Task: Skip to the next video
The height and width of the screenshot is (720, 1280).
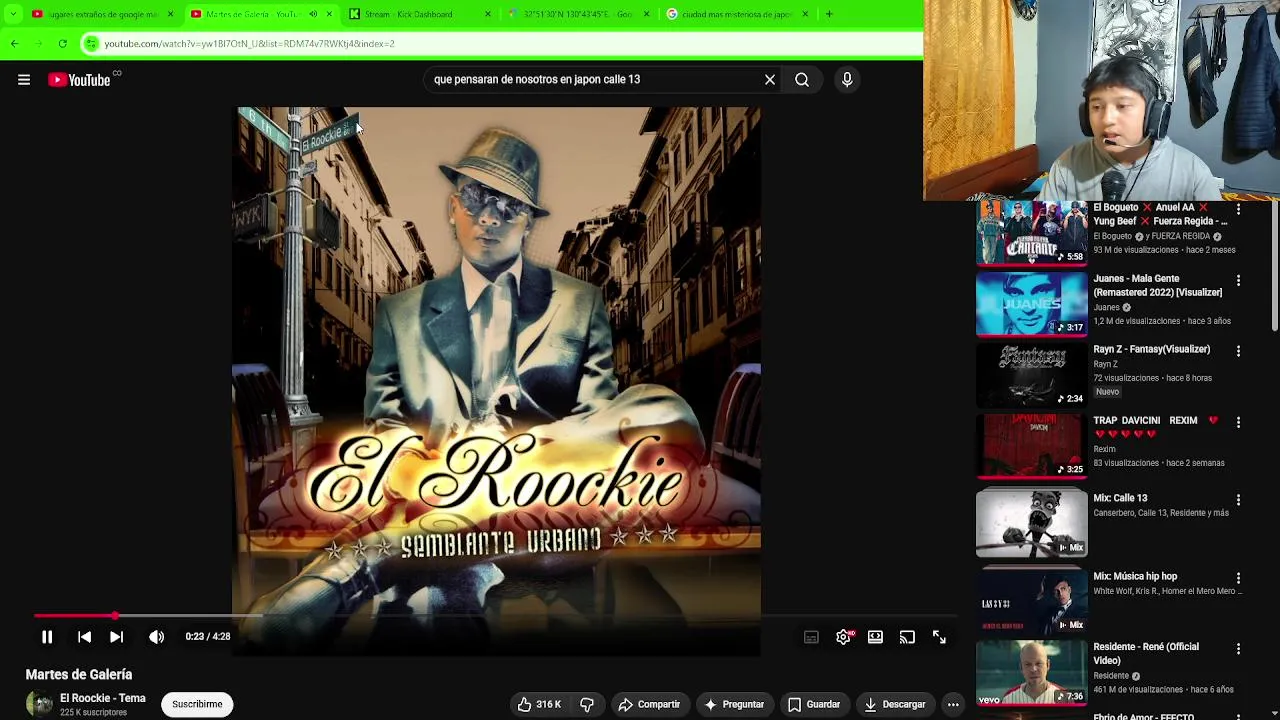Action: point(117,637)
